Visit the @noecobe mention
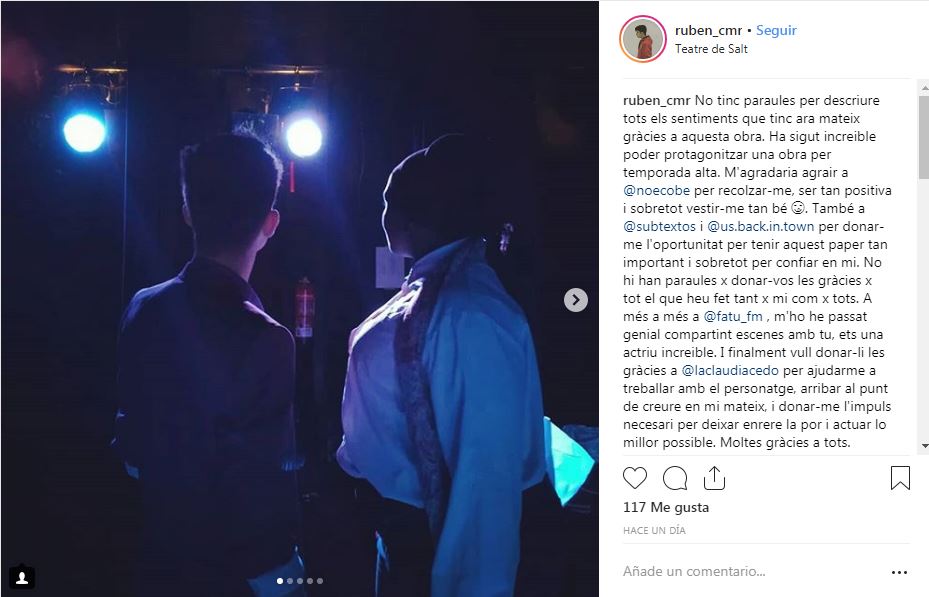The height and width of the screenshot is (597, 929). point(656,191)
